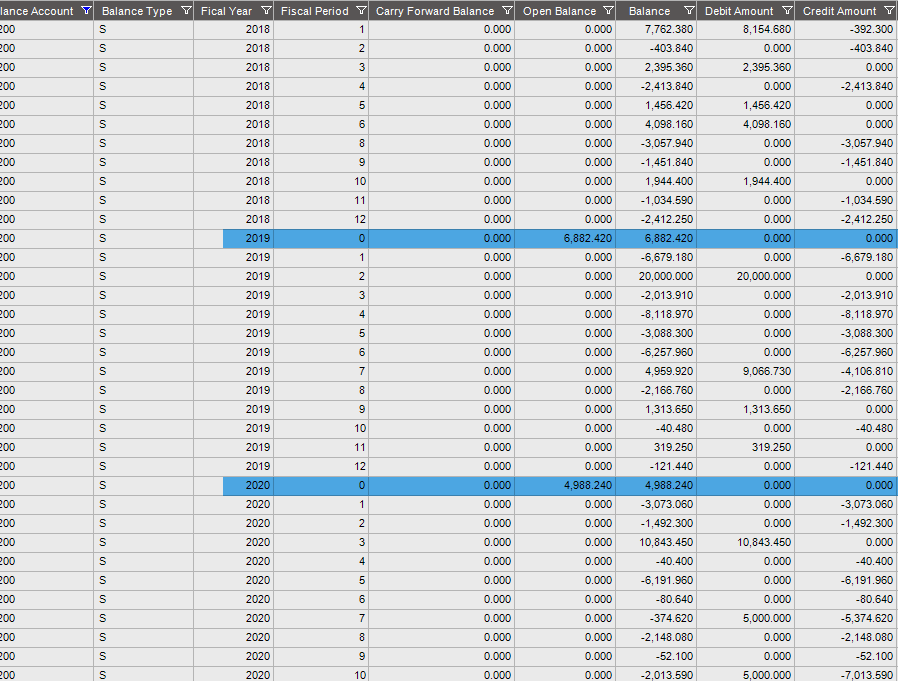Click Credit Amount value -392.300
Image resolution: width=898 pixels, height=681 pixels.
coord(871,29)
